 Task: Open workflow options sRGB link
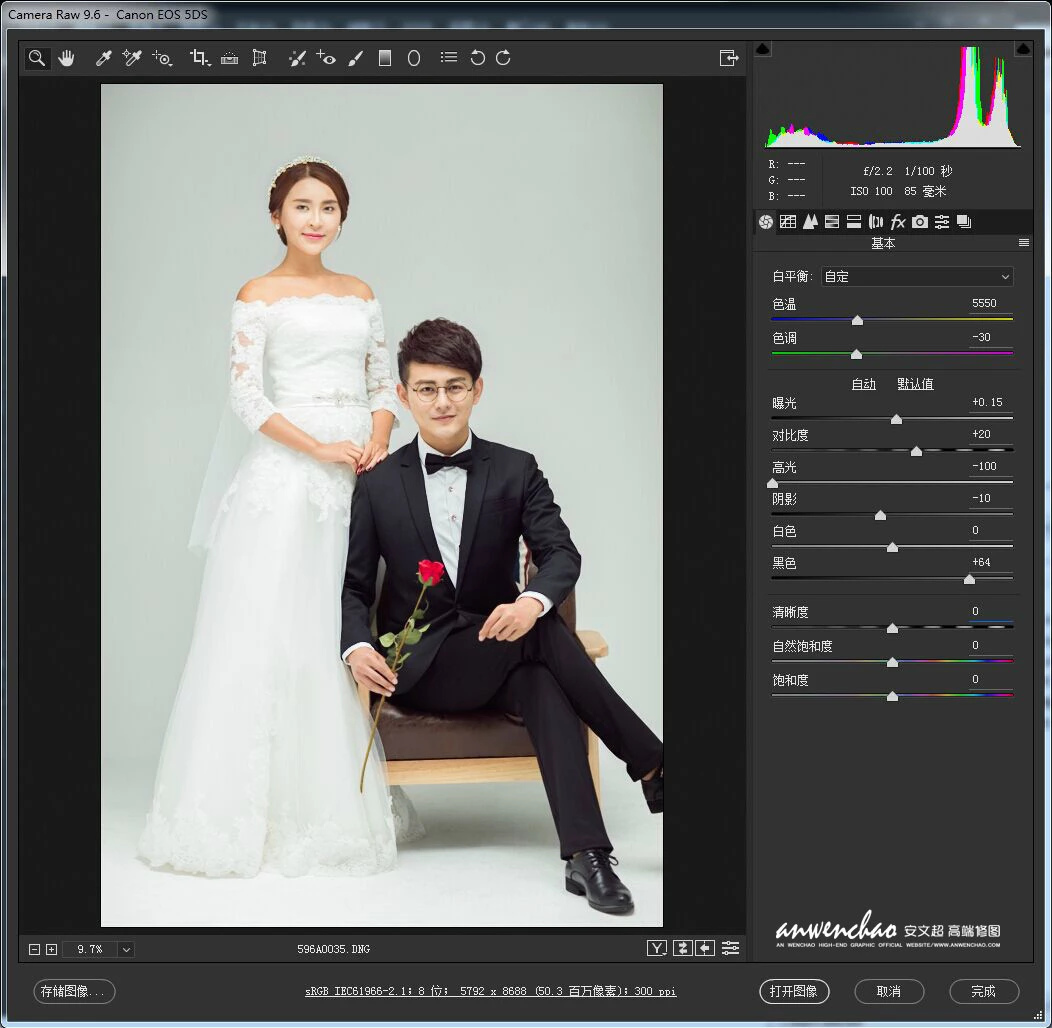point(490,991)
